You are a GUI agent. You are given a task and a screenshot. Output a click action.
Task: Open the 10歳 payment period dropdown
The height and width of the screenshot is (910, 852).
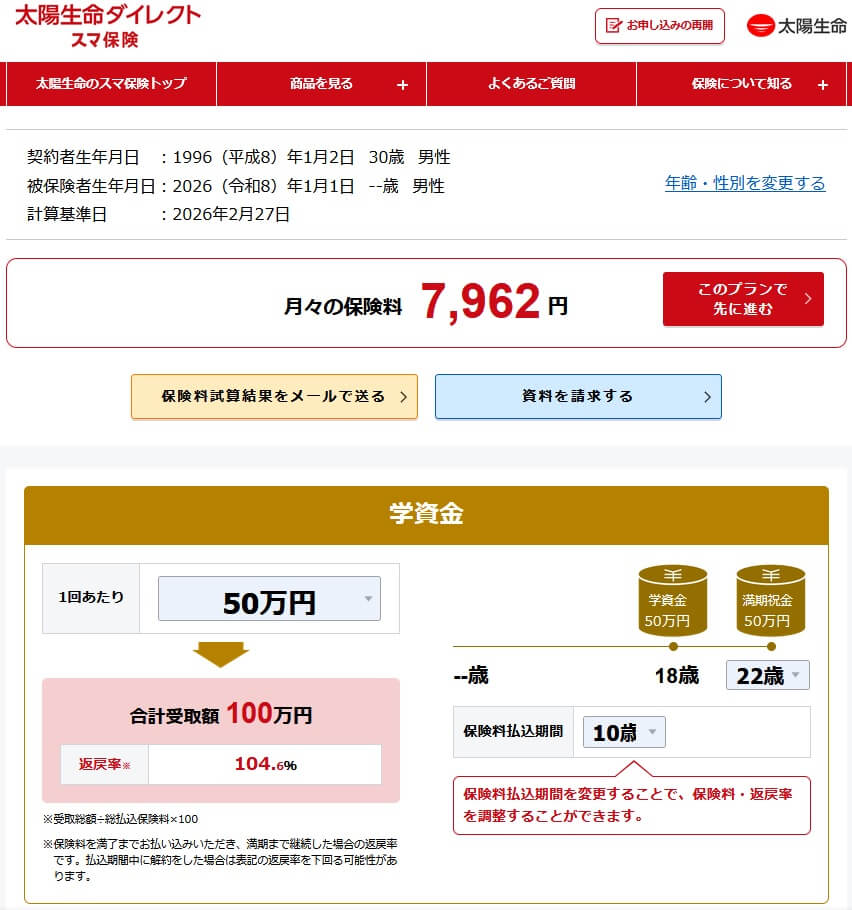pyautogui.click(x=624, y=732)
